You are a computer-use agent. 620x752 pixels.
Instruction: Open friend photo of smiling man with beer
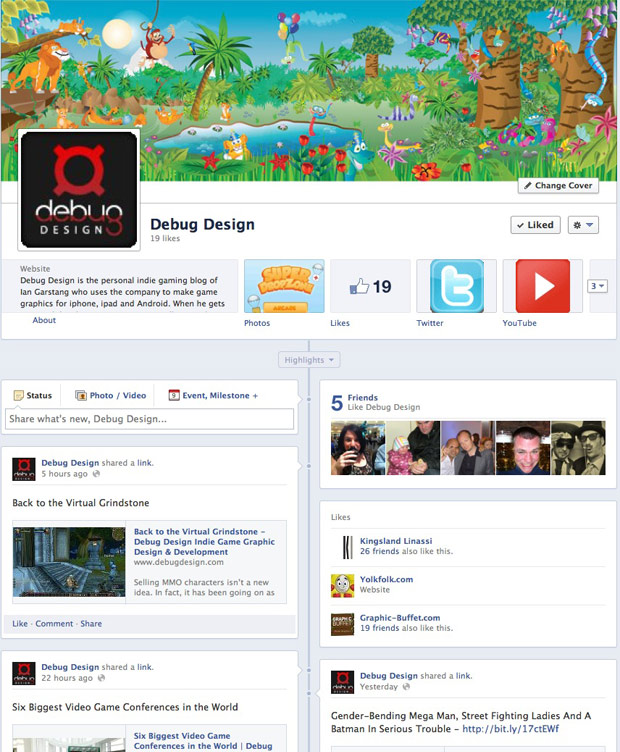[523, 448]
